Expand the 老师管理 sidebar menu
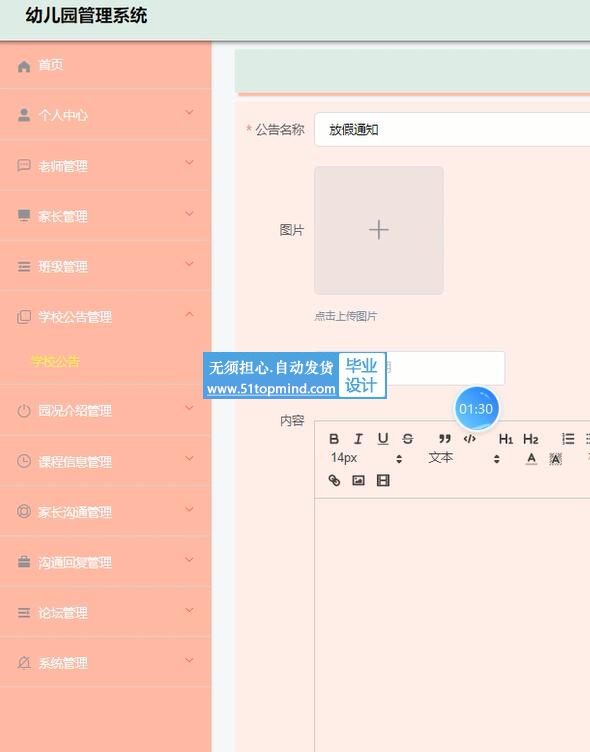Screen dimensions: 590x752 click(106, 166)
